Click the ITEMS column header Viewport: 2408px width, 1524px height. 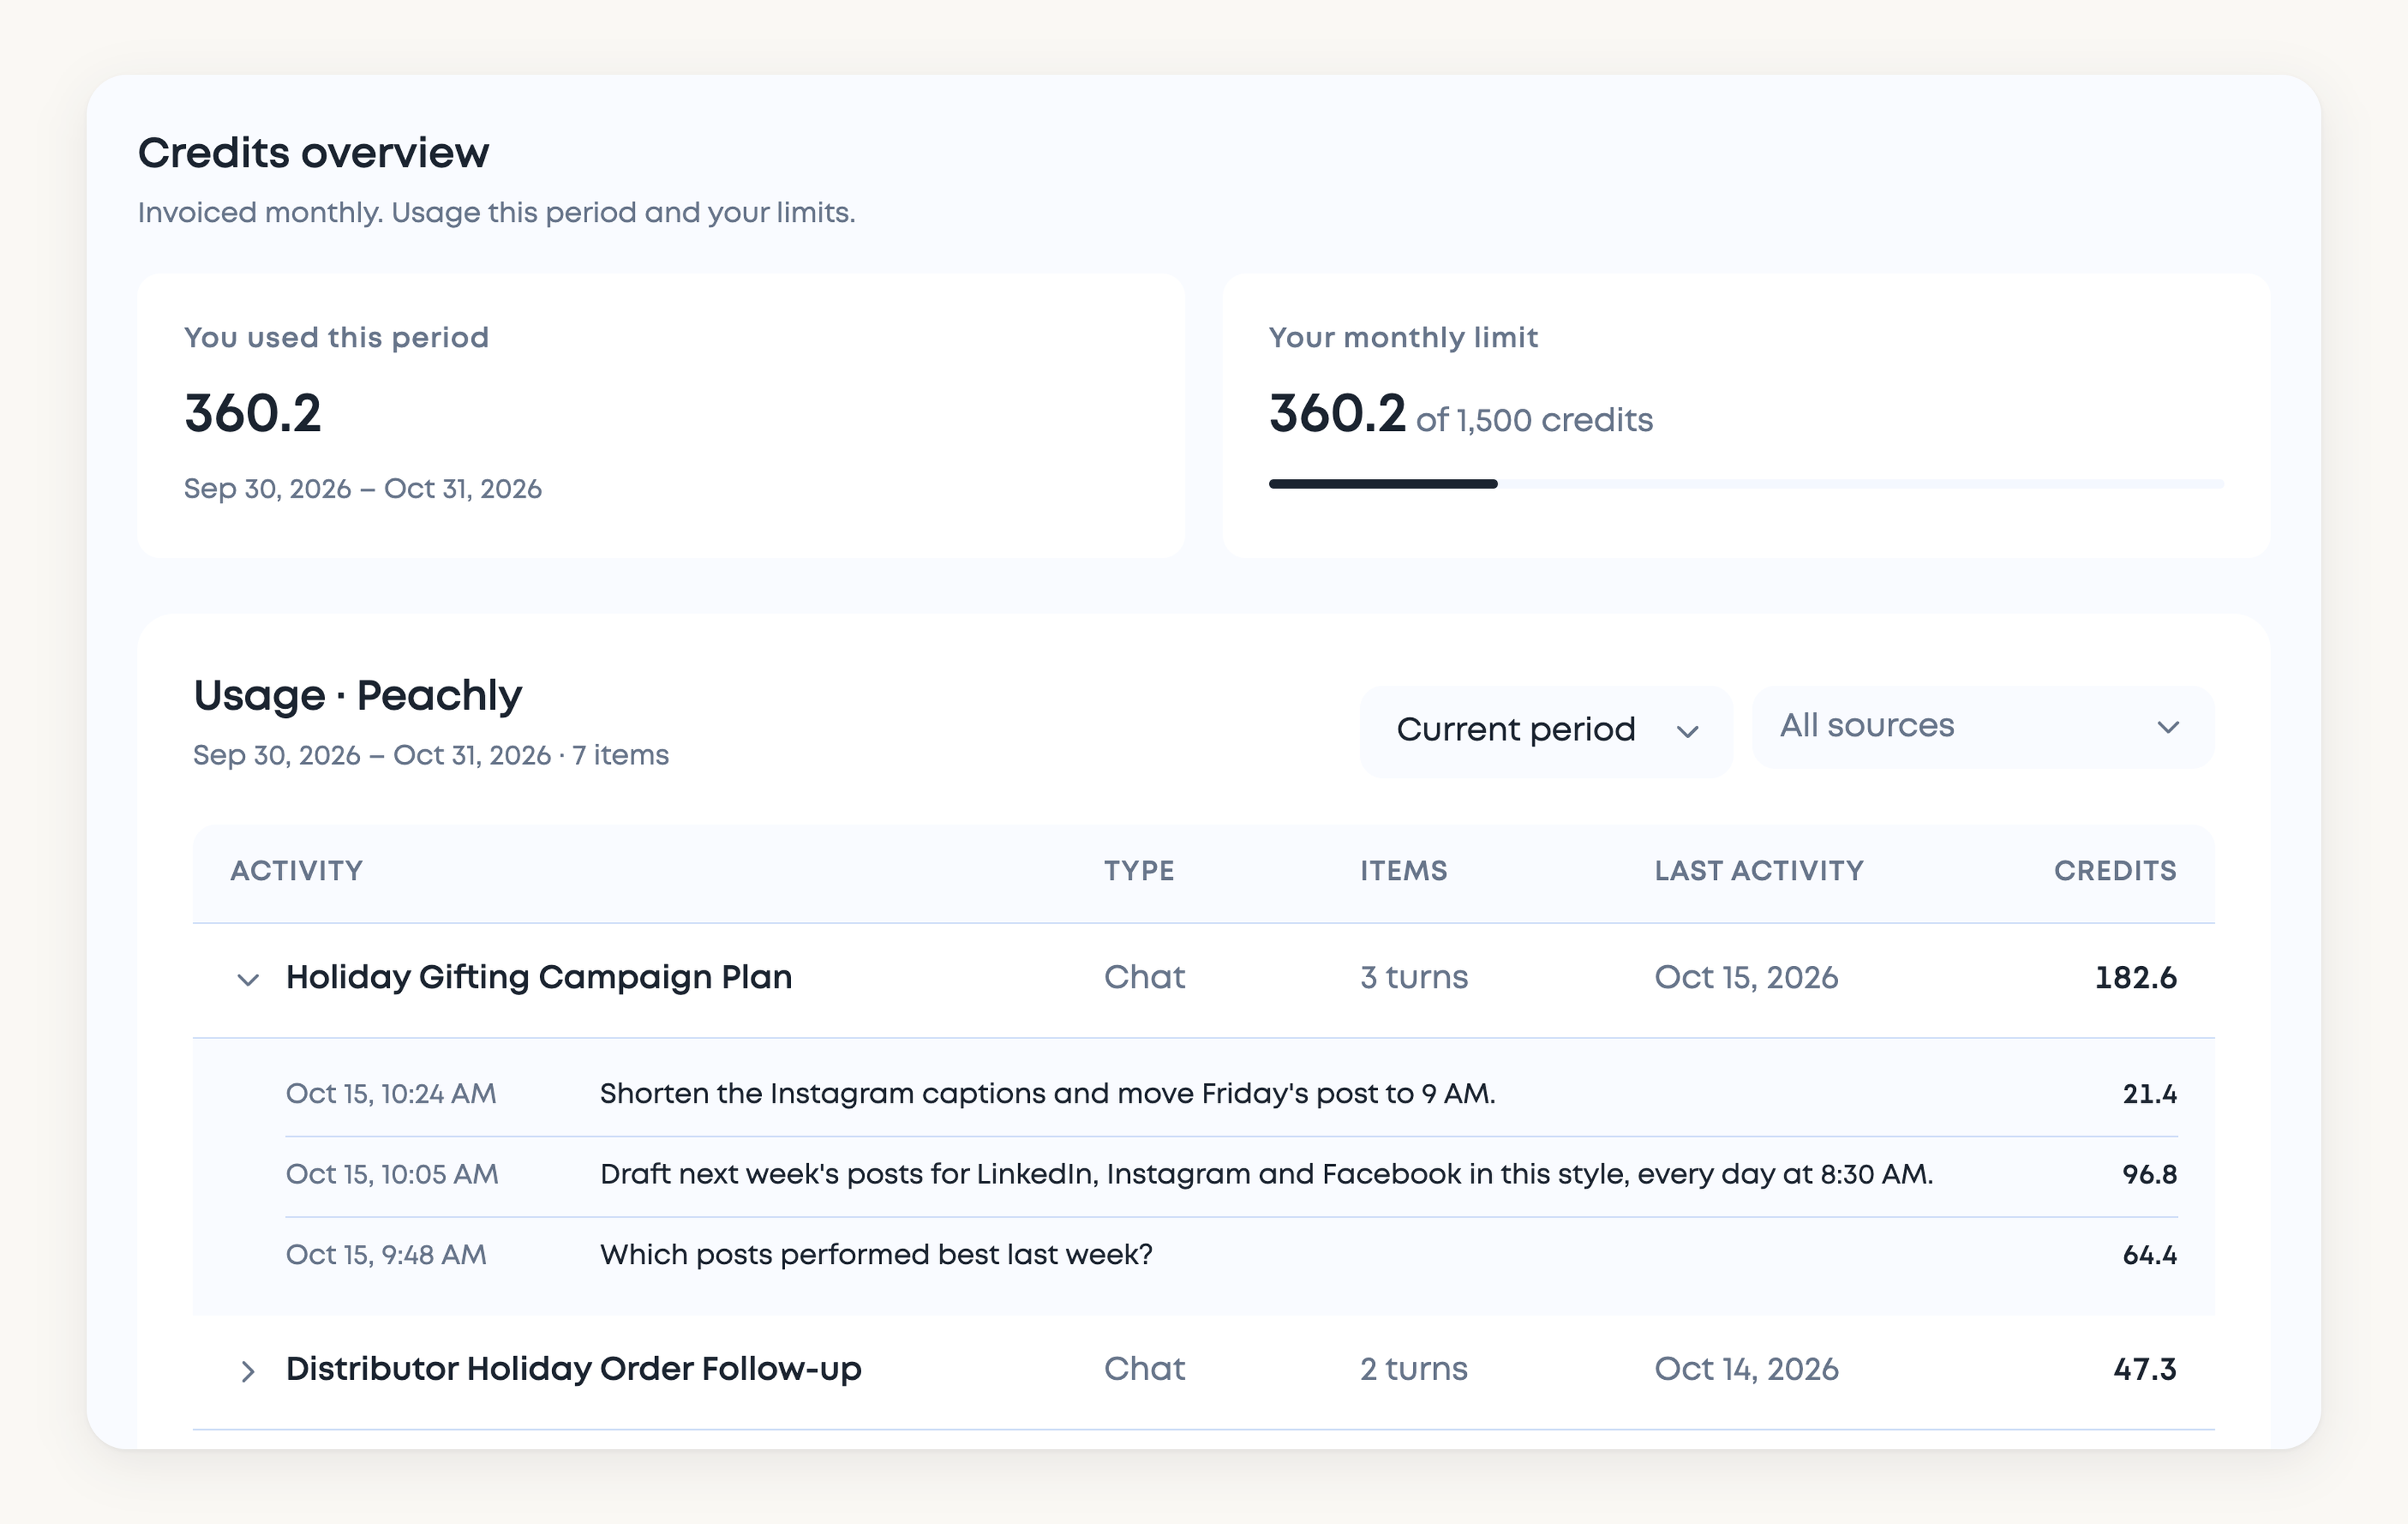[x=1403, y=871]
